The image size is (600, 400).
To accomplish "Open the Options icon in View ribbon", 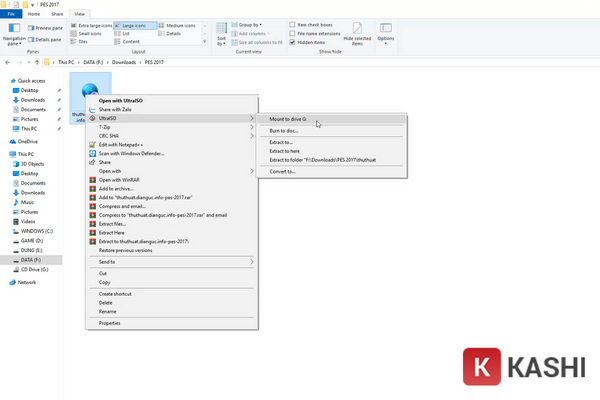I will pyautogui.click(x=386, y=29).
